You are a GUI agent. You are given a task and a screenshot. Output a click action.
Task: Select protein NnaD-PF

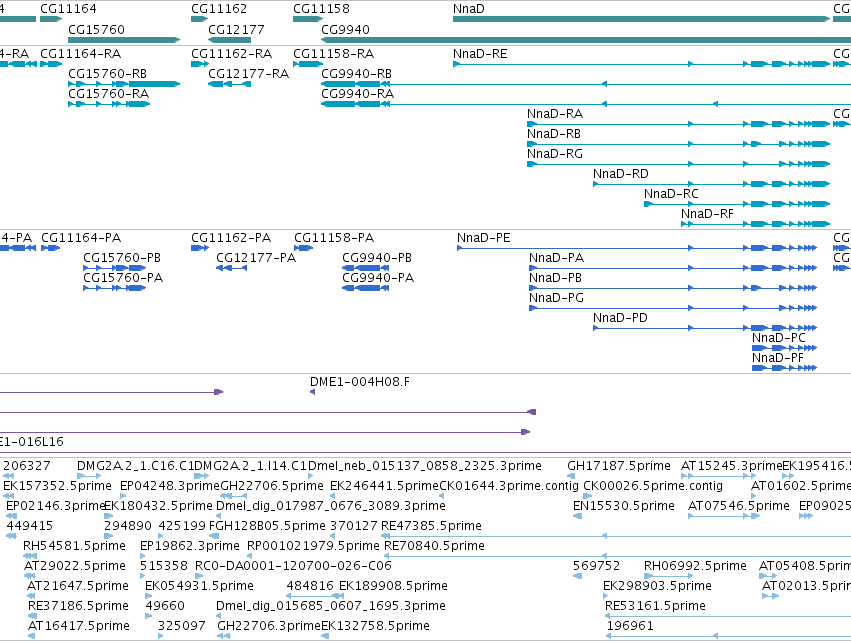(x=784, y=368)
